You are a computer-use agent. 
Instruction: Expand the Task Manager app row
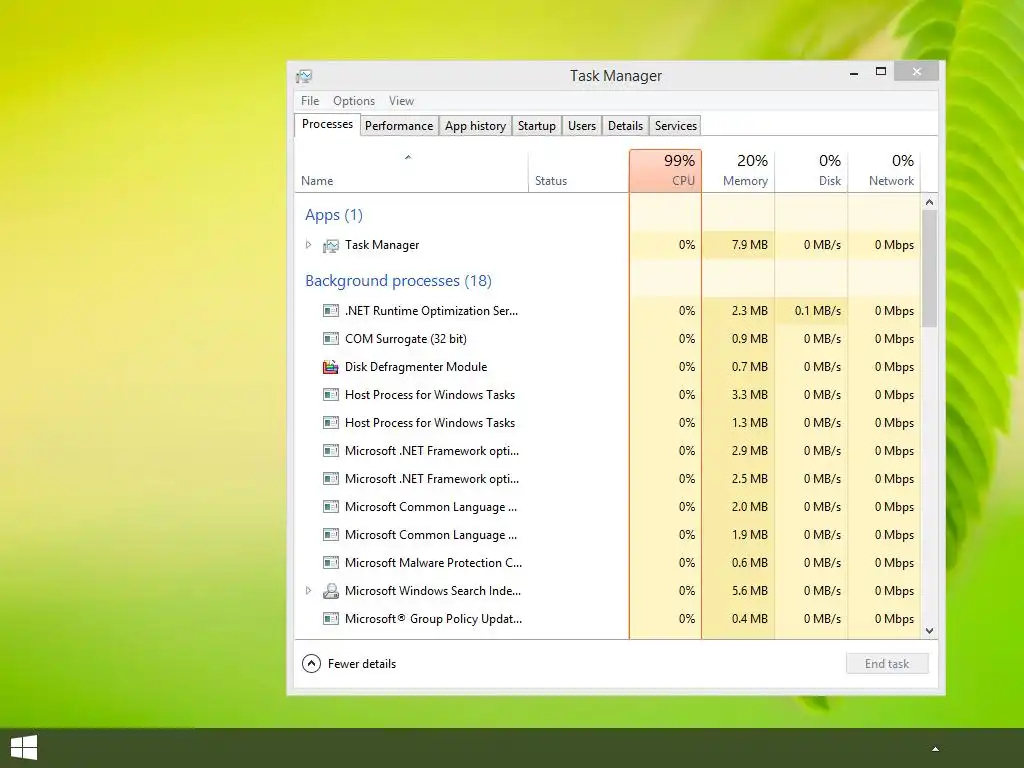pos(308,245)
